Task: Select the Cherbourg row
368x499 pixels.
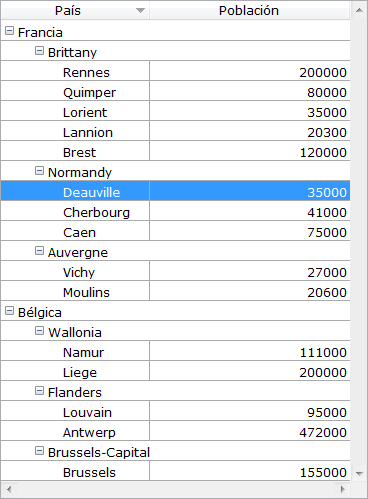Action: (175, 211)
